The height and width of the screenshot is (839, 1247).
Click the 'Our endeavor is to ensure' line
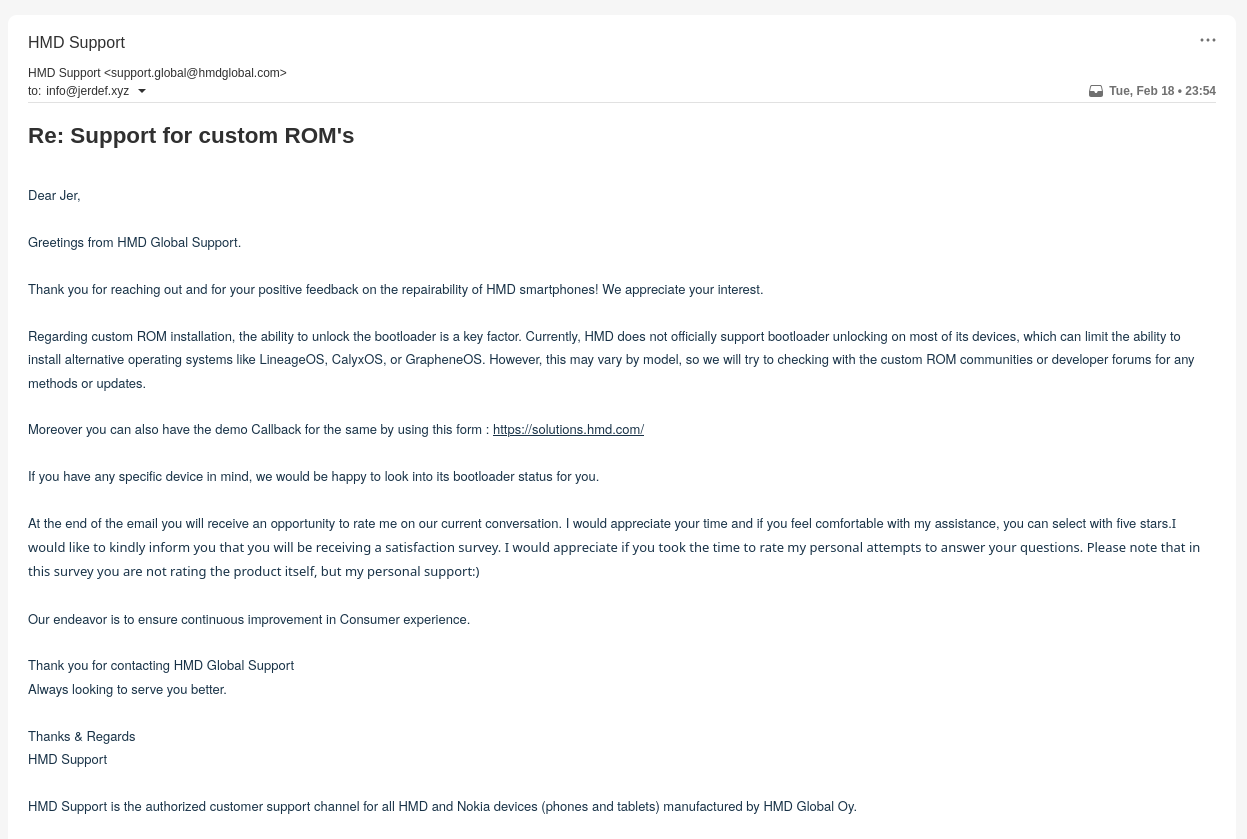[x=249, y=620]
